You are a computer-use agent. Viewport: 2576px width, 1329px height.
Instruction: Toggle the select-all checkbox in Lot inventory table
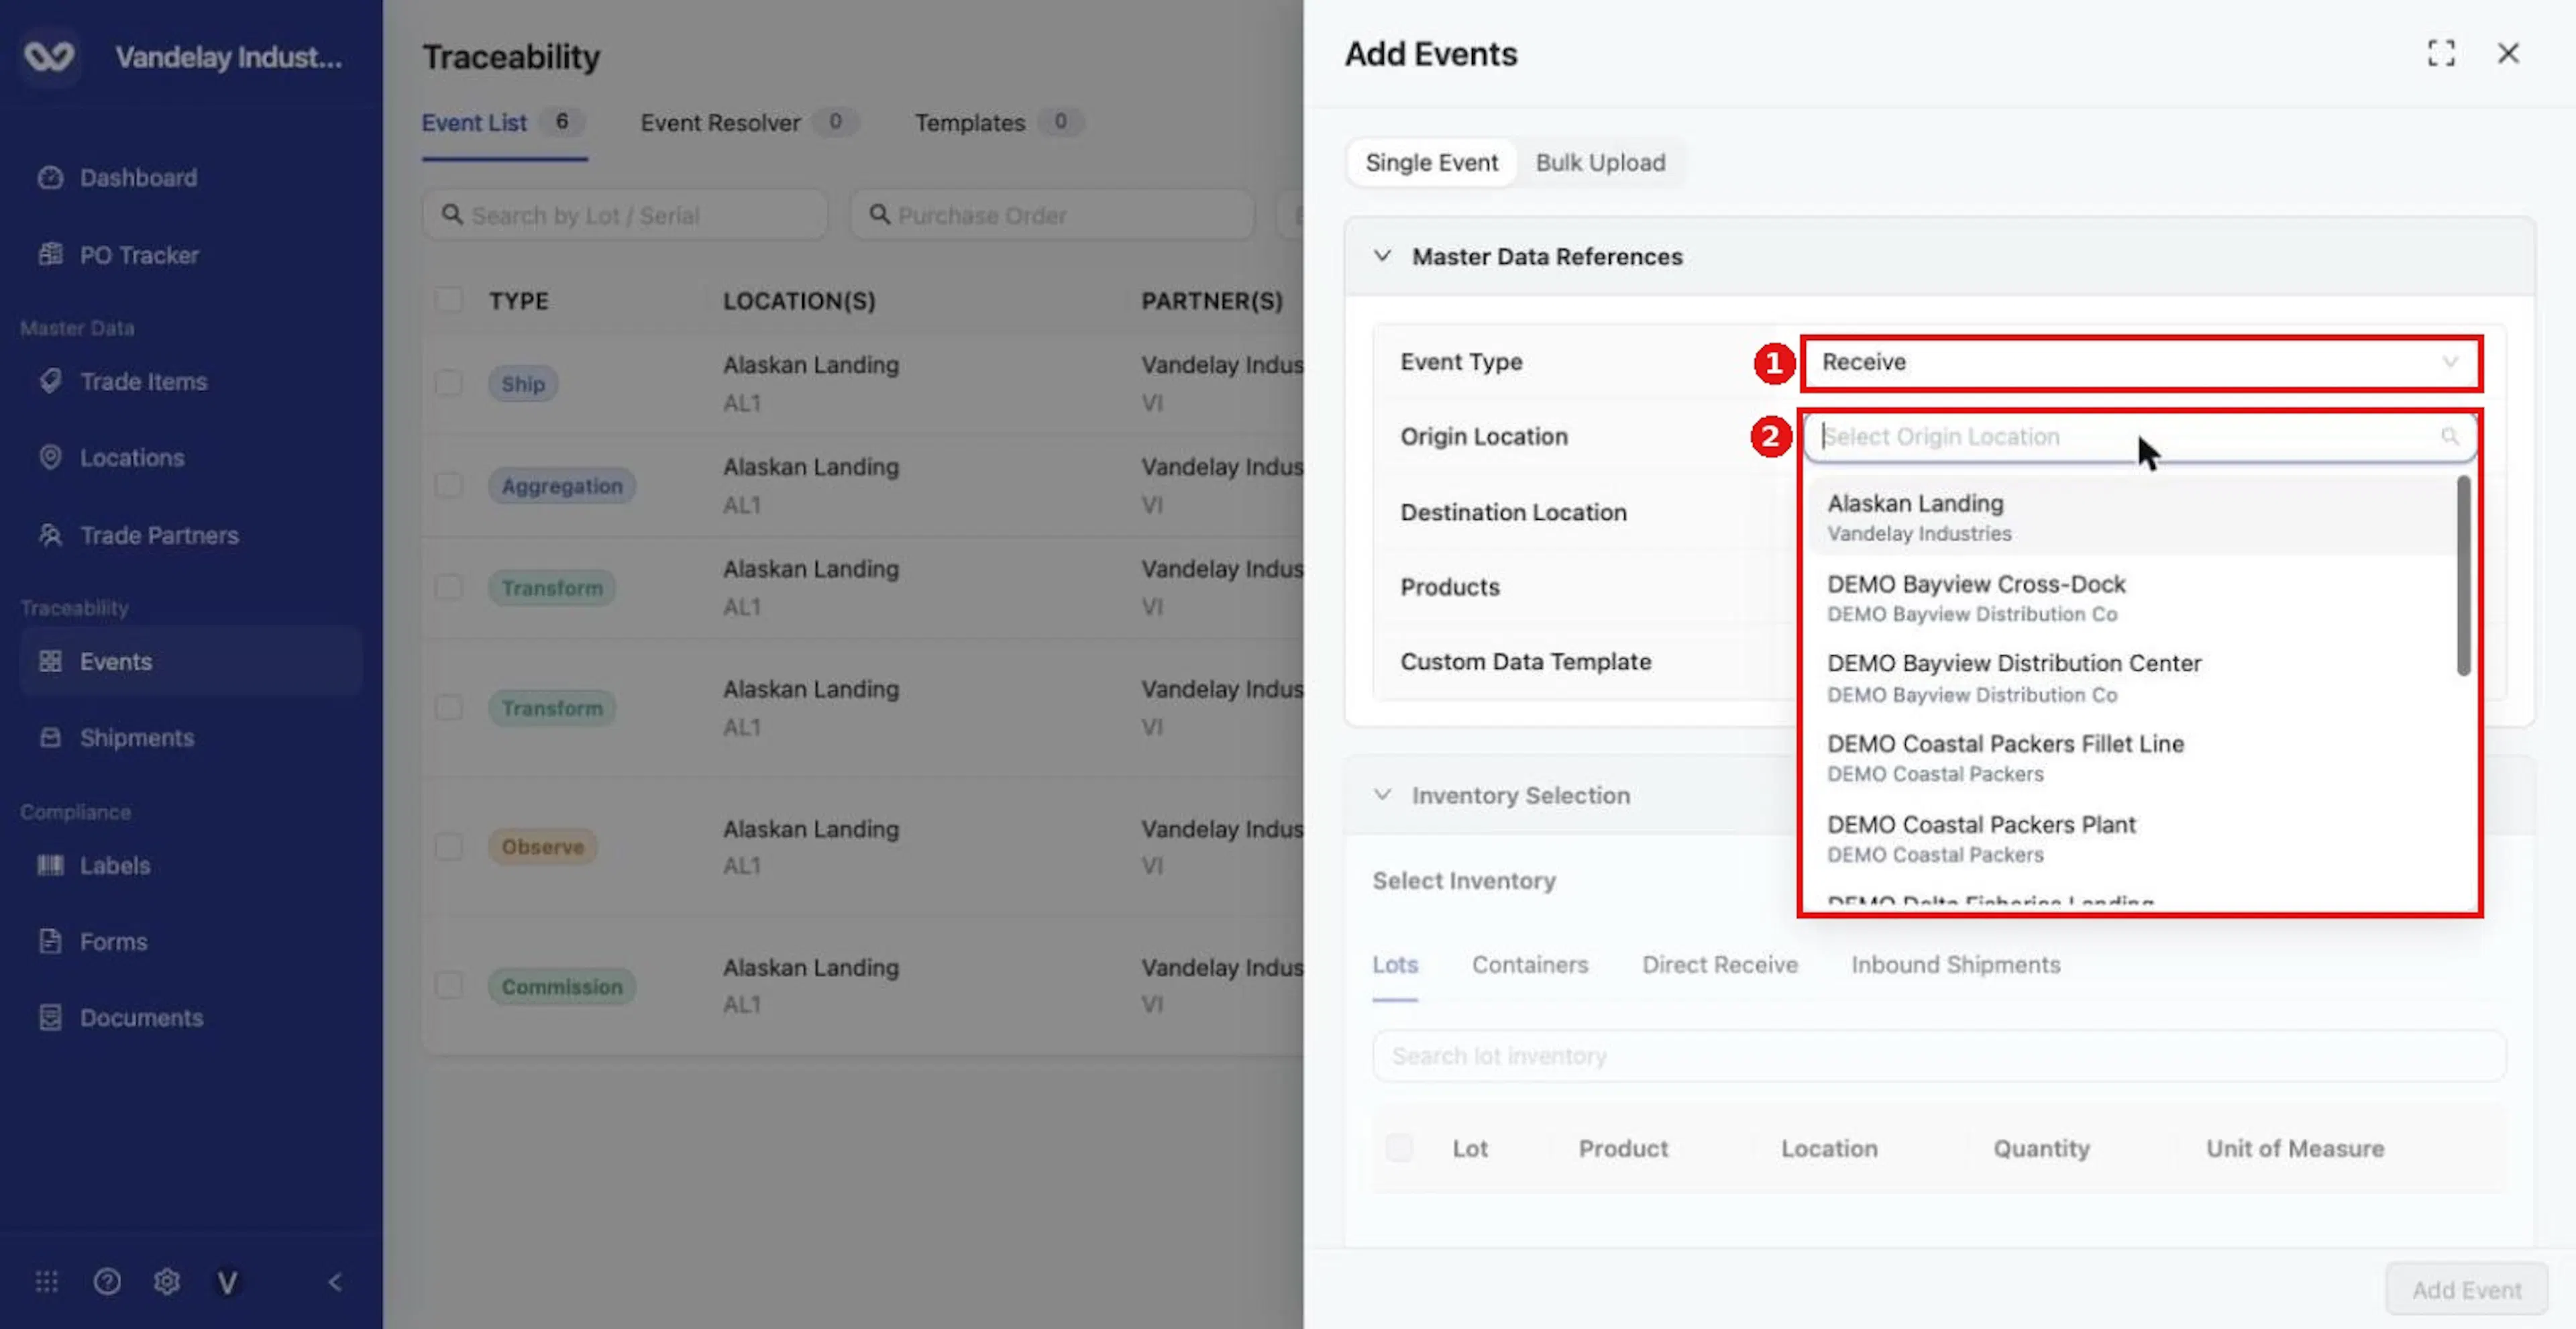(x=1399, y=1148)
